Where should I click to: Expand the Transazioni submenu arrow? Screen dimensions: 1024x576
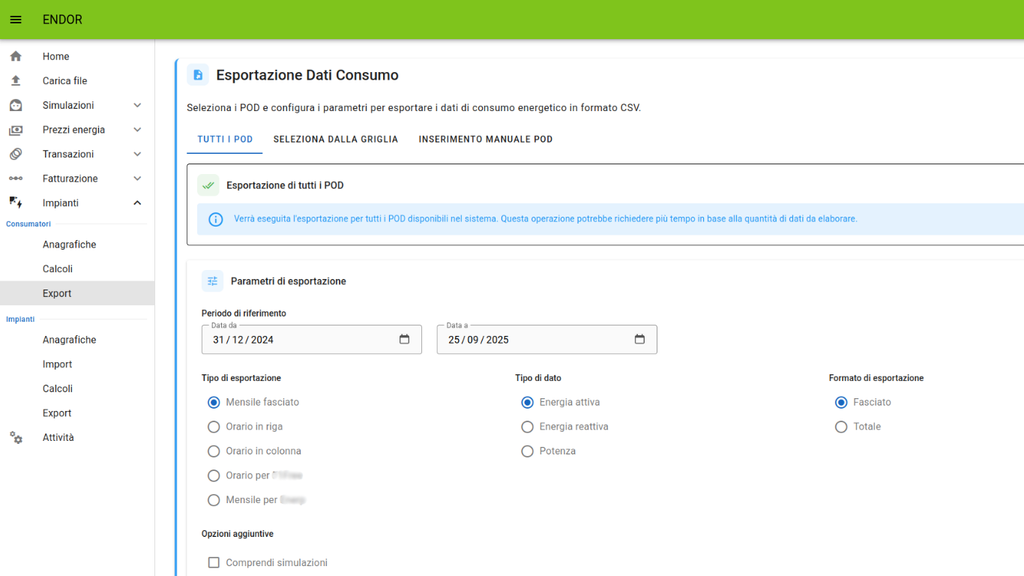(137, 155)
